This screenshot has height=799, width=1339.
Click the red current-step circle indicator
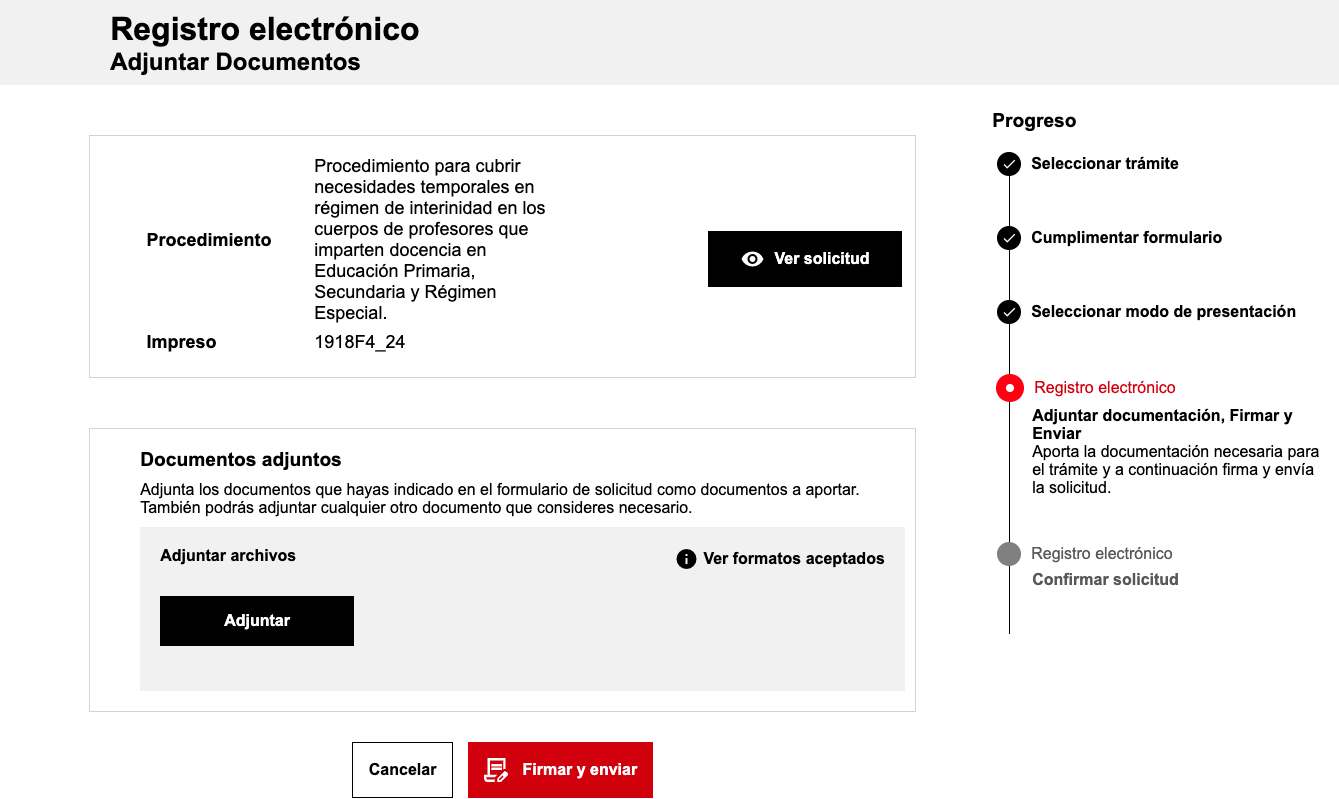pyautogui.click(x=1010, y=388)
